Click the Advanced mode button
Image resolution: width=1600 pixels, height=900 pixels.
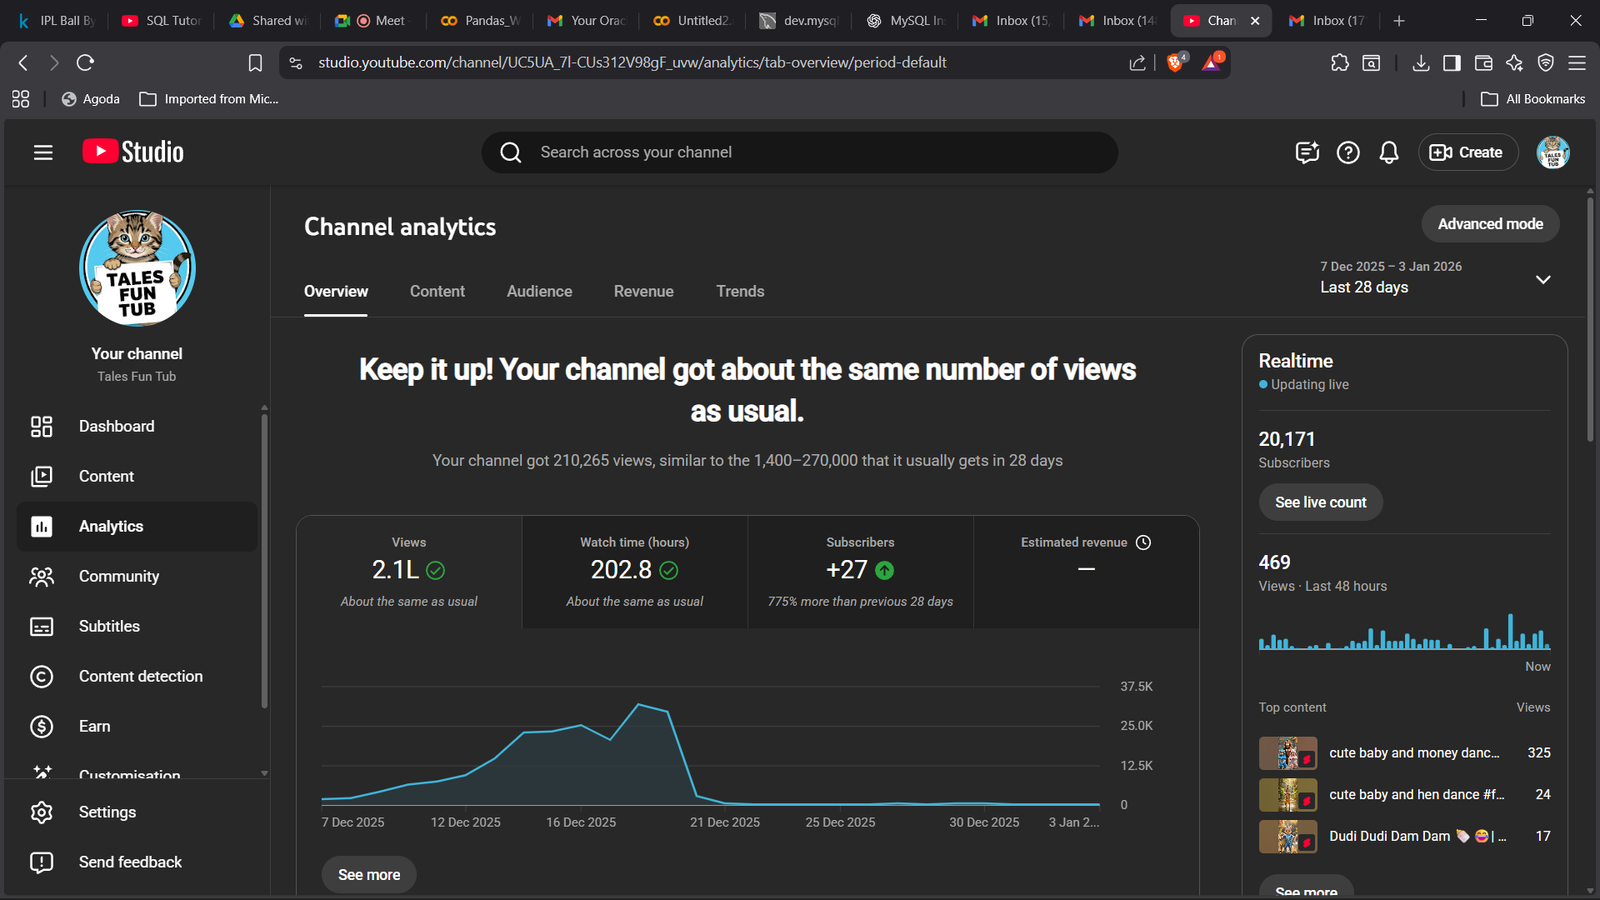[1490, 224]
